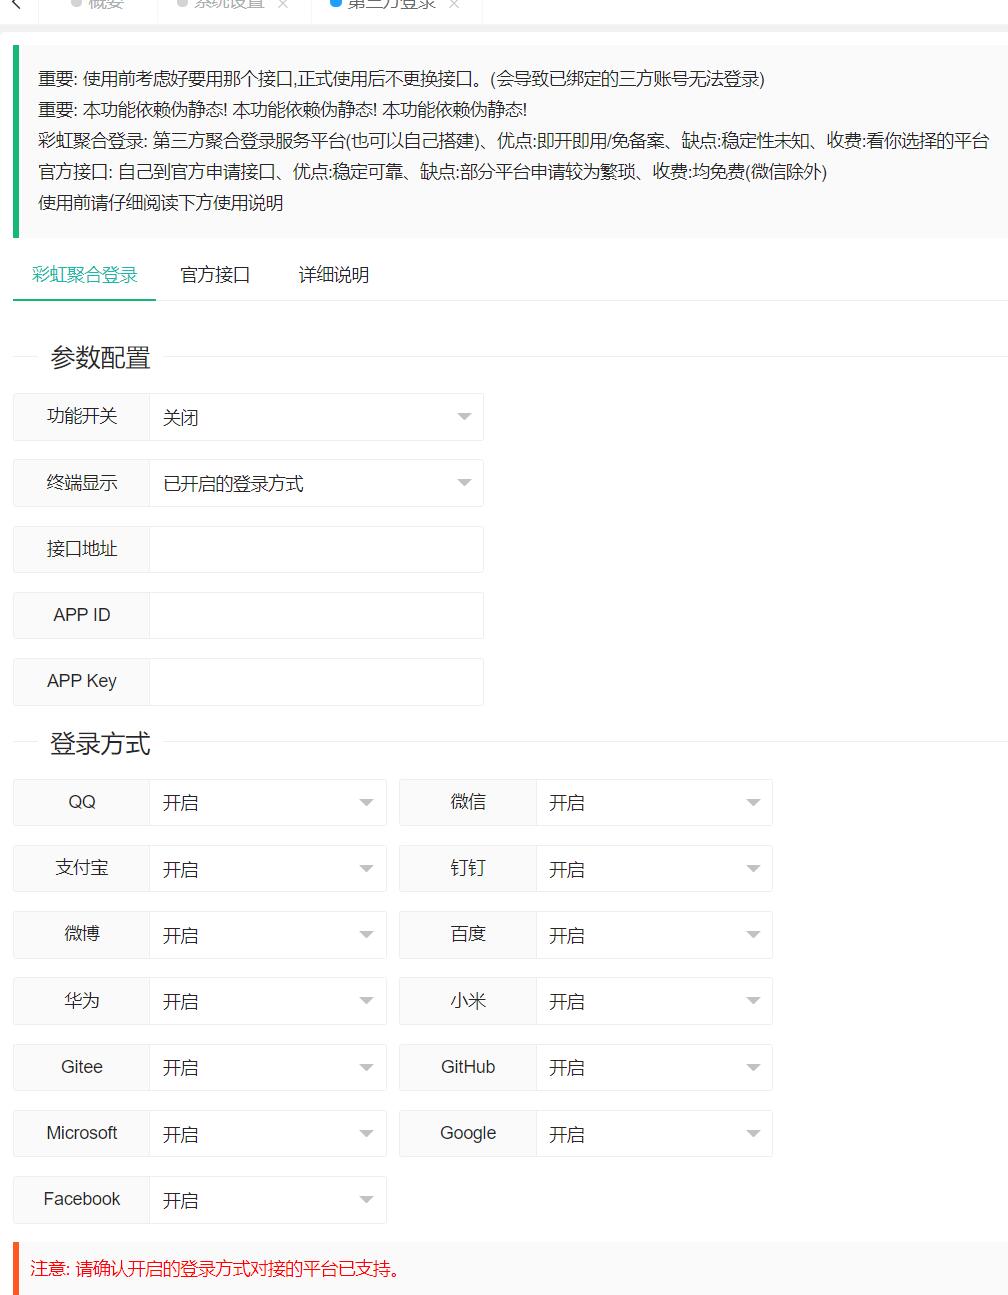
Task: Expand the Google login dropdown
Action: click(653, 1133)
